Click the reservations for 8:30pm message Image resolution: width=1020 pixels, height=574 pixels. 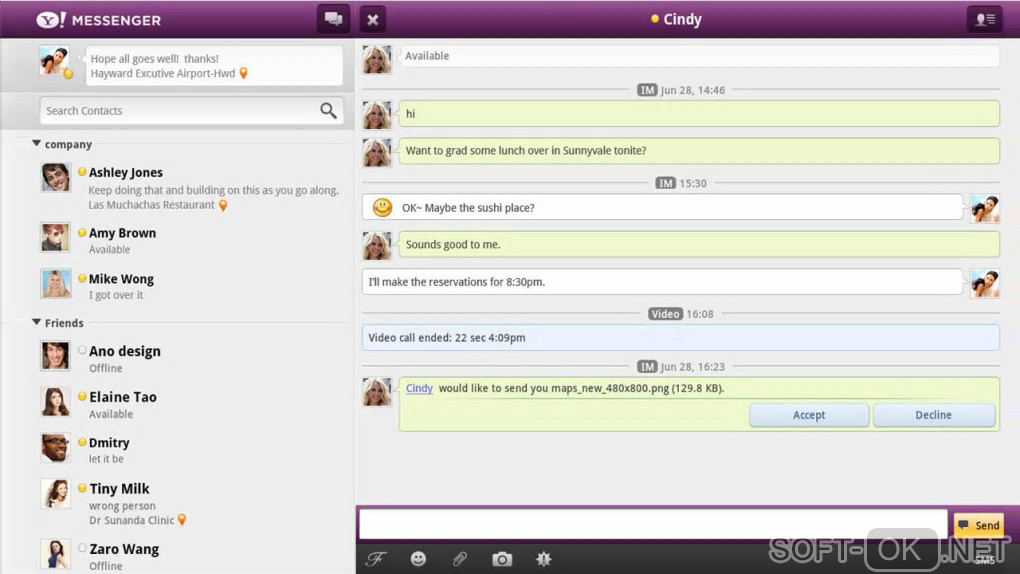tap(662, 282)
